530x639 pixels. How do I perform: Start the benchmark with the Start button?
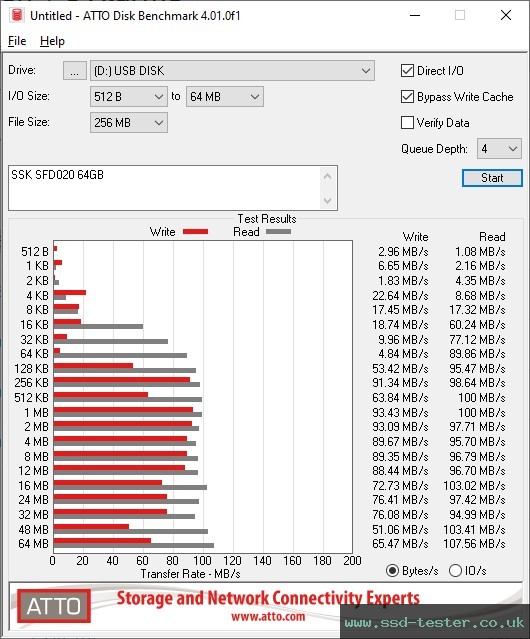pos(492,178)
